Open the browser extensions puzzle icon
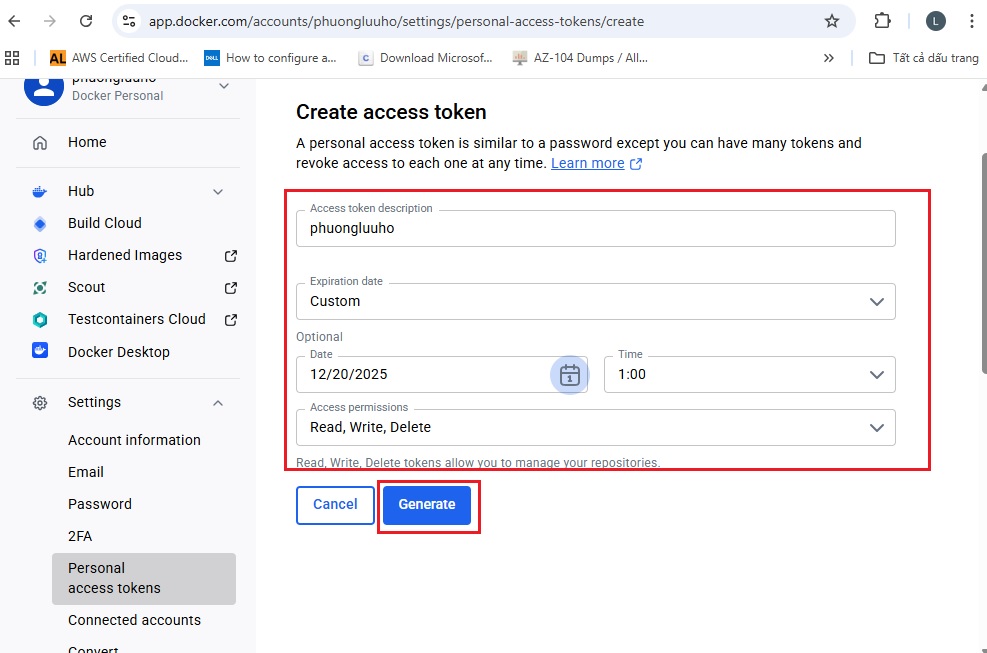 pyautogui.click(x=882, y=21)
